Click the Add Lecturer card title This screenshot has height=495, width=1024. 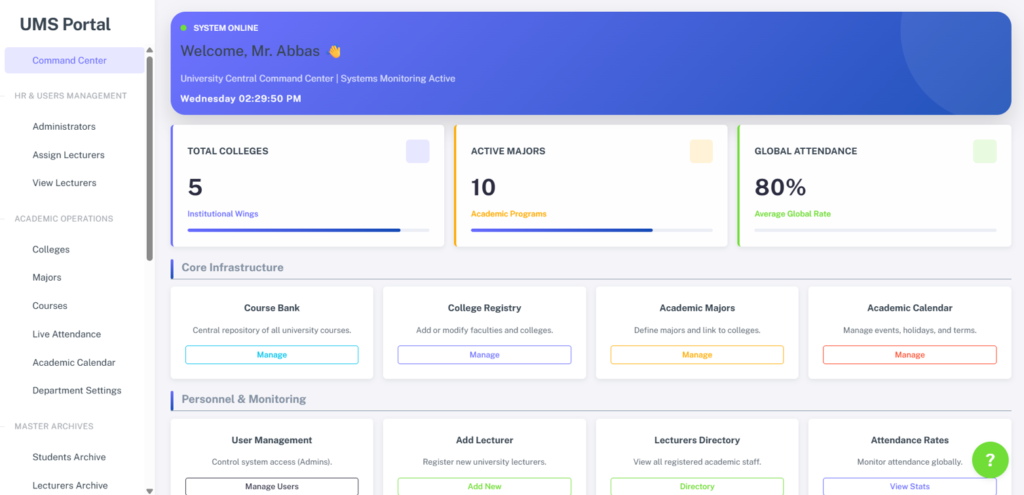coord(485,440)
